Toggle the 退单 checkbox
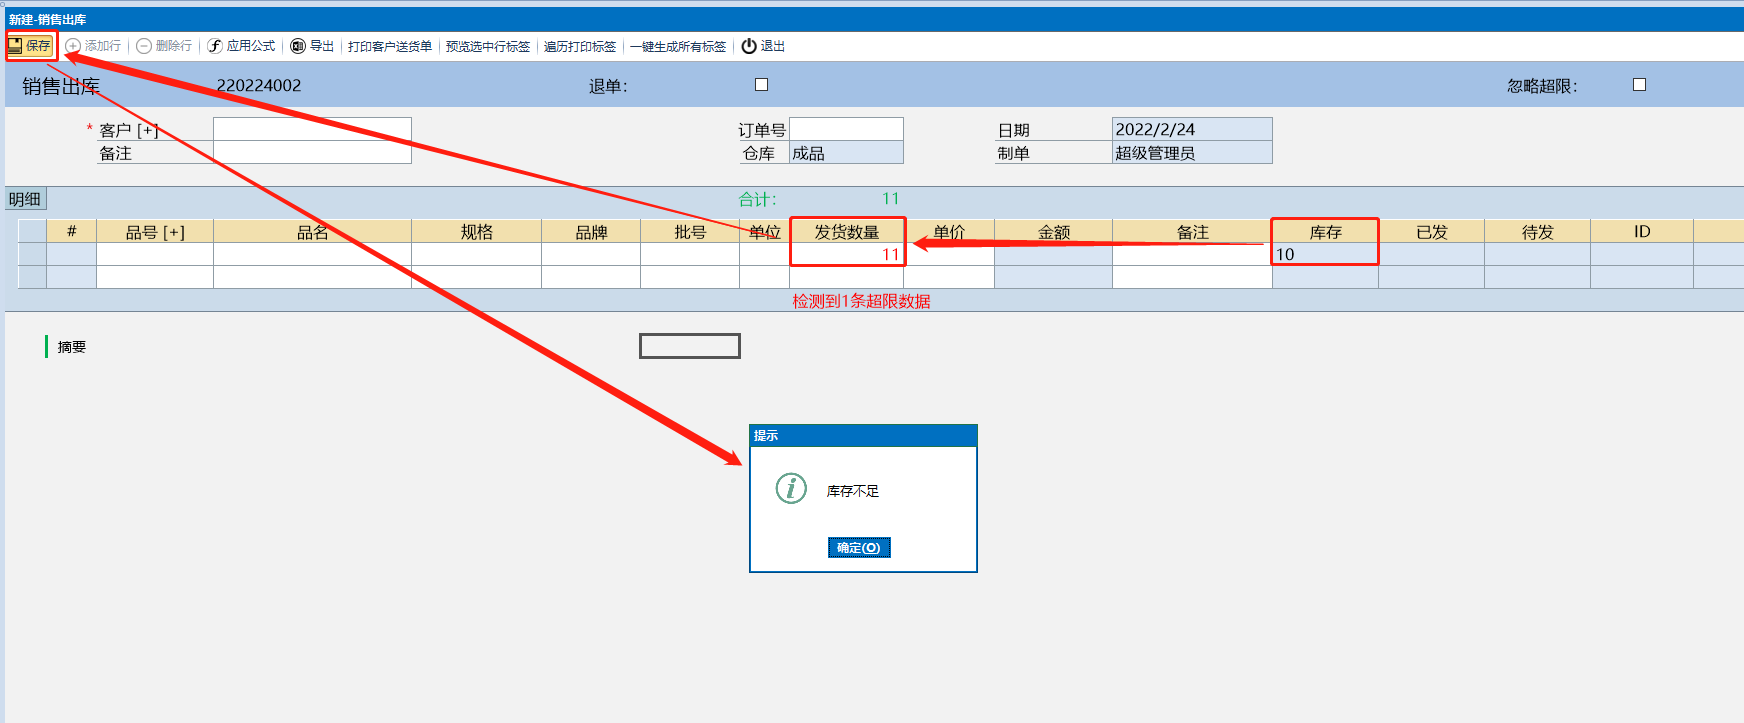This screenshot has height=723, width=1744. [761, 85]
